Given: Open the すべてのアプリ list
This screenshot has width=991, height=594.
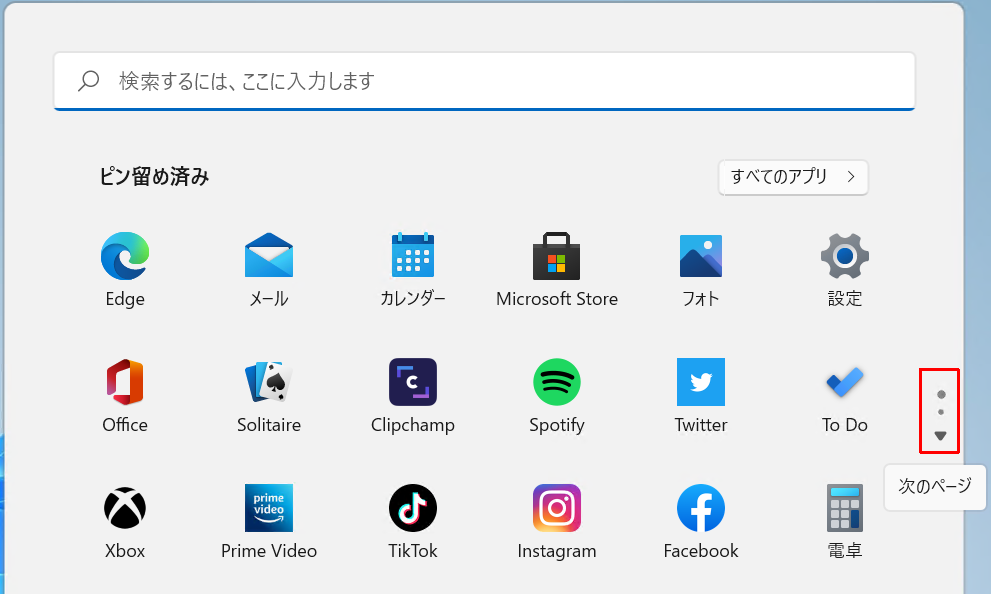Looking at the screenshot, I should tap(792, 177).
